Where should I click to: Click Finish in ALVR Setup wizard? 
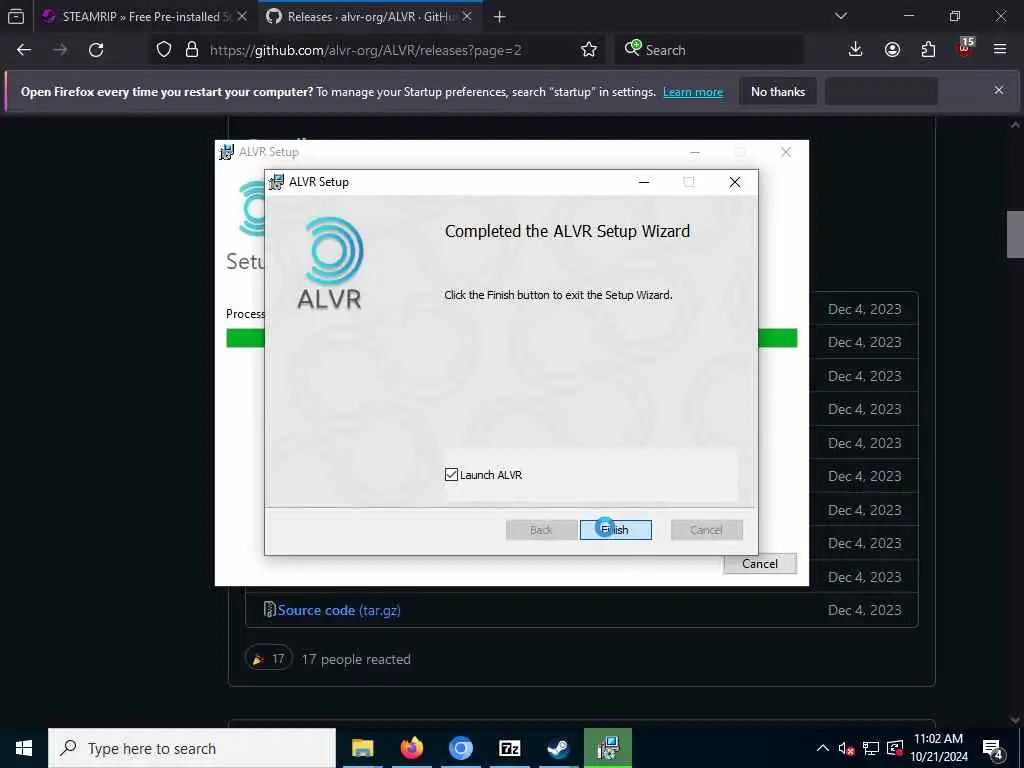pos(615,530)
